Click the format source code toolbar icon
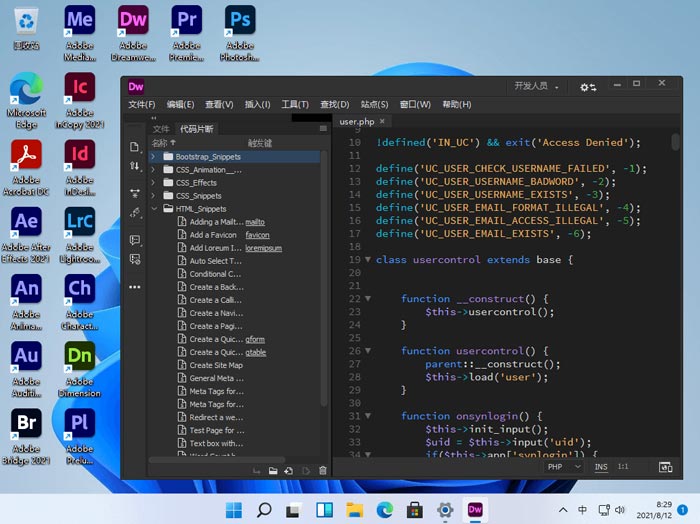700x524 pixels. pyautogui.click(x=134, y=213)
